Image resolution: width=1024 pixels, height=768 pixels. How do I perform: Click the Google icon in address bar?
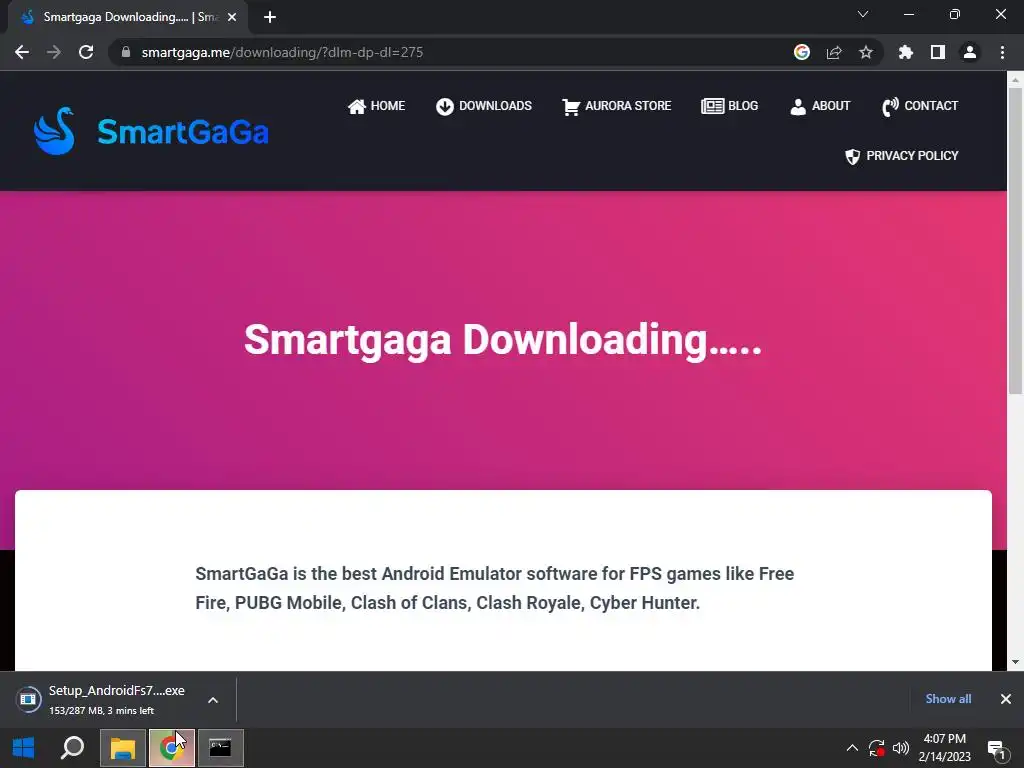pos(802,52)
